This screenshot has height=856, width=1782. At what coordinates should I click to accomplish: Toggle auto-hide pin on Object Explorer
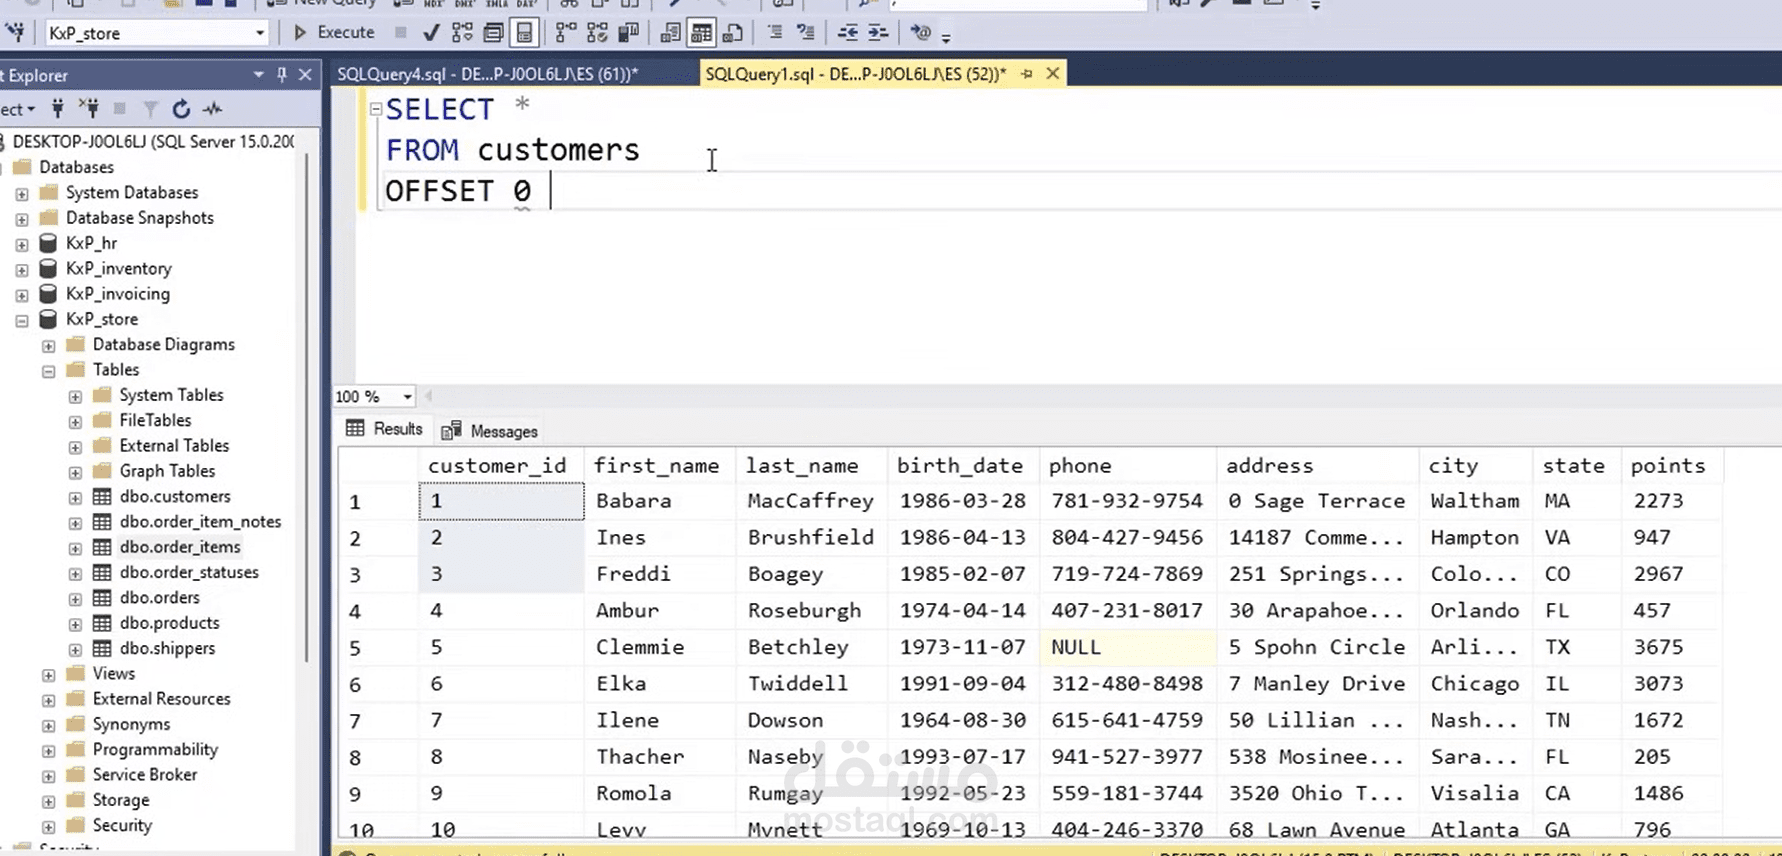(282, 75)
